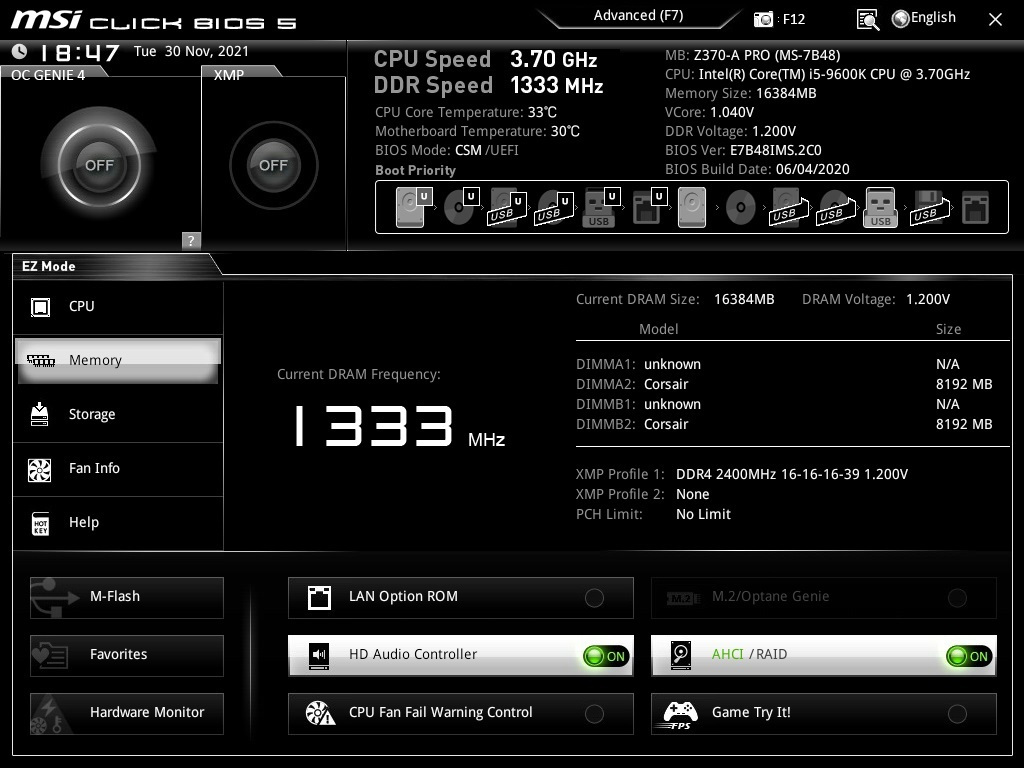
Task: Click the Motherboard Temperature 30°C reading
Action: tap(477, 131)
